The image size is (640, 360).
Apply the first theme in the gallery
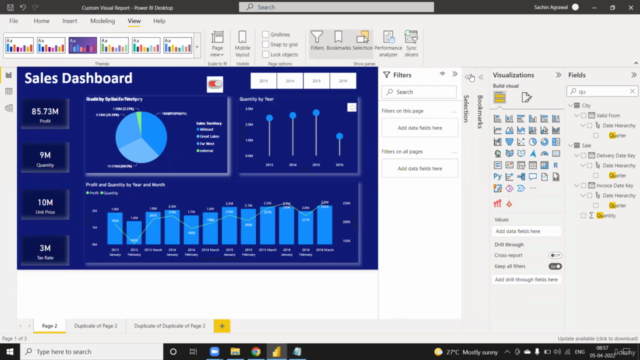point(19,45)
